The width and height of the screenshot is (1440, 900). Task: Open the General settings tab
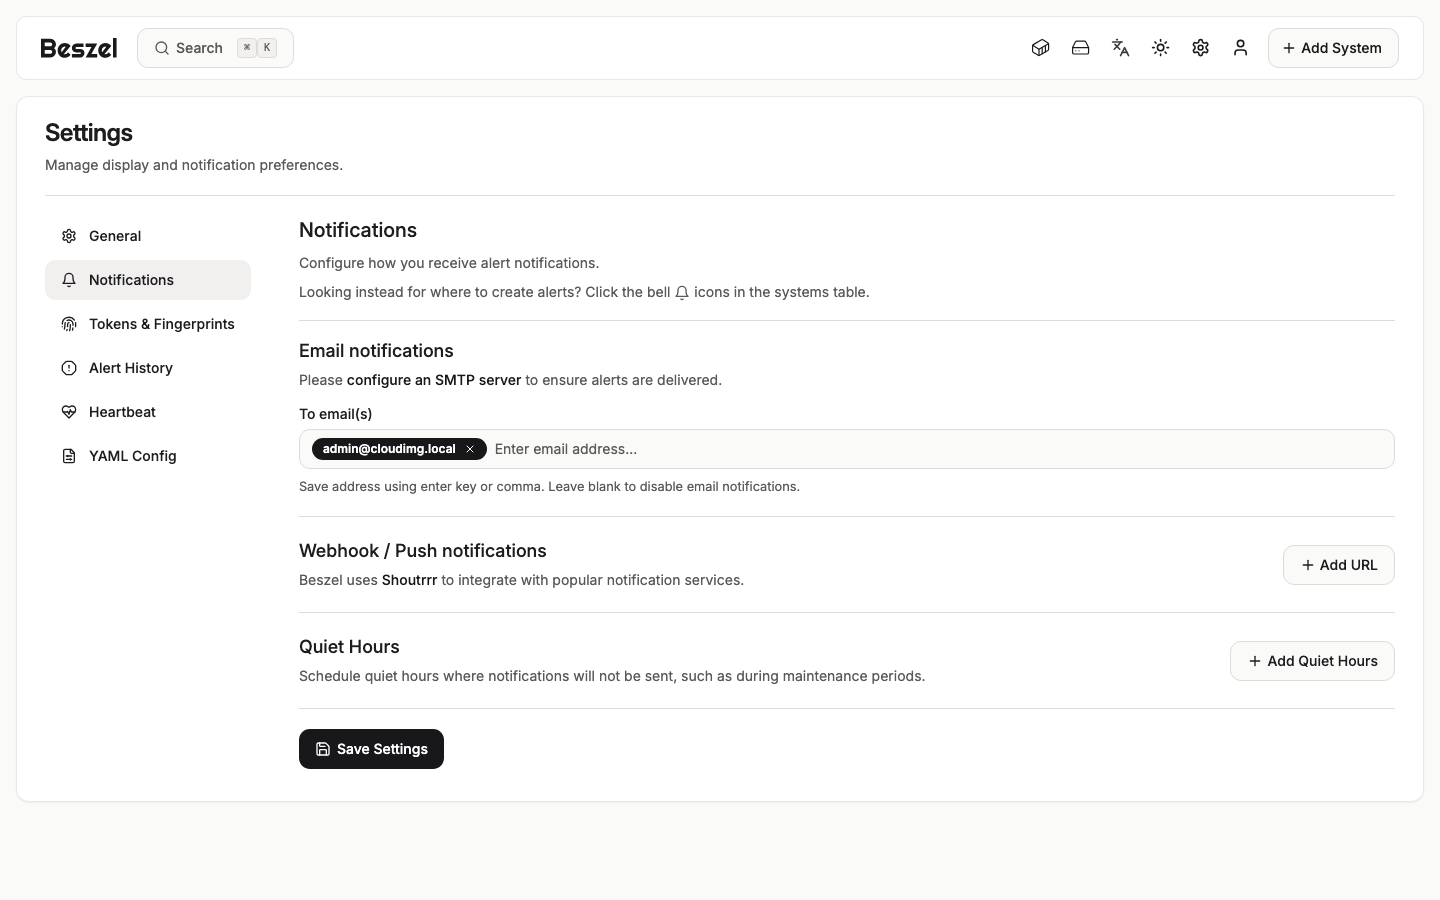point(148,236)
